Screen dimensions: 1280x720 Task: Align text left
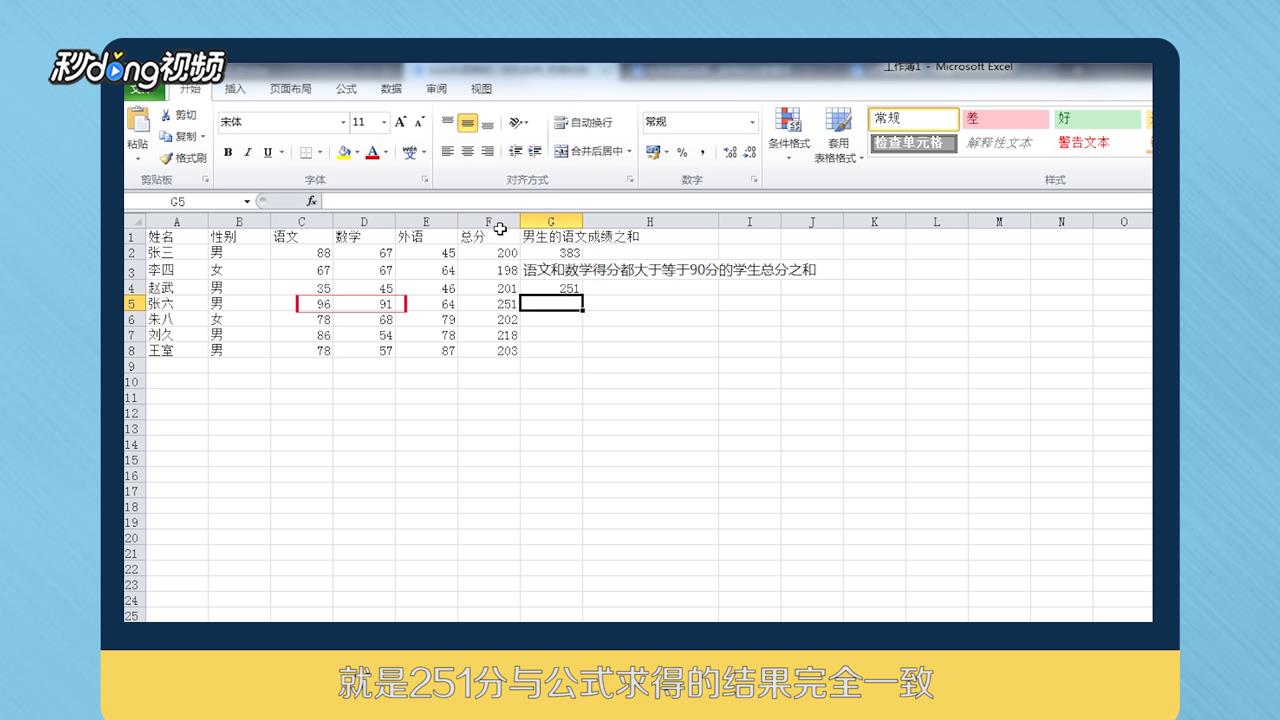pos(447,152)
